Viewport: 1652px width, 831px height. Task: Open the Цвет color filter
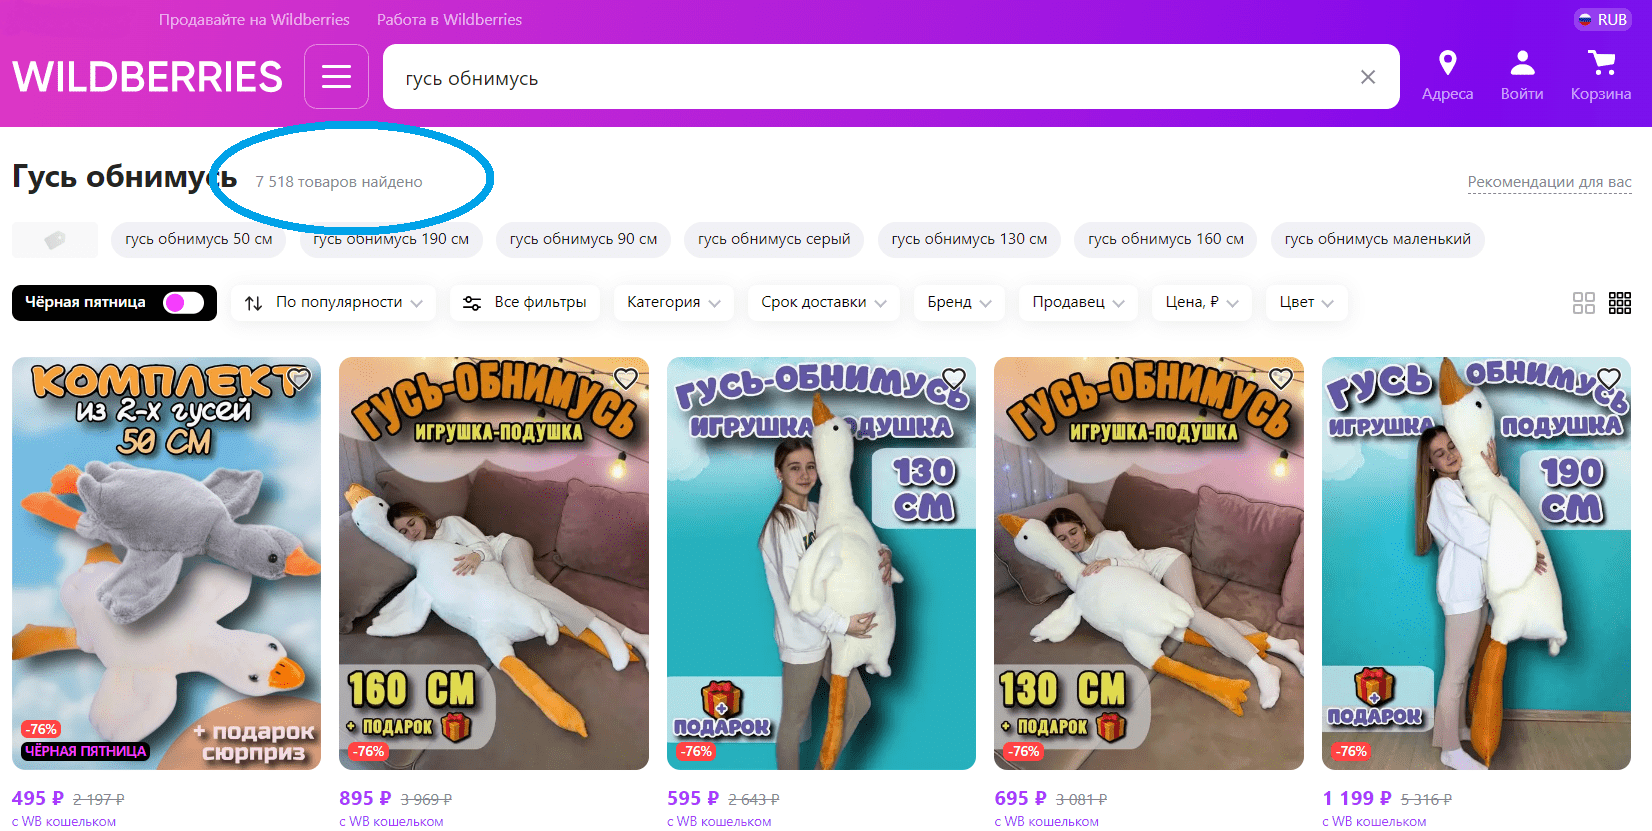(x=1306, y=302)
